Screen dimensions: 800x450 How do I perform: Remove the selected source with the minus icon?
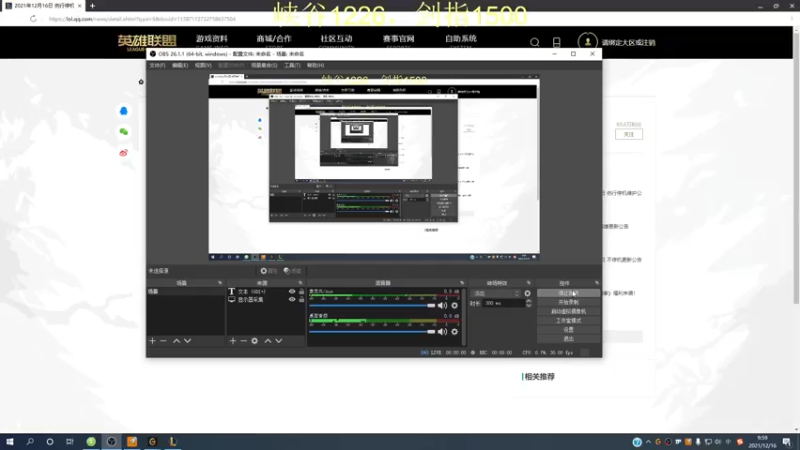coord(243,341)
